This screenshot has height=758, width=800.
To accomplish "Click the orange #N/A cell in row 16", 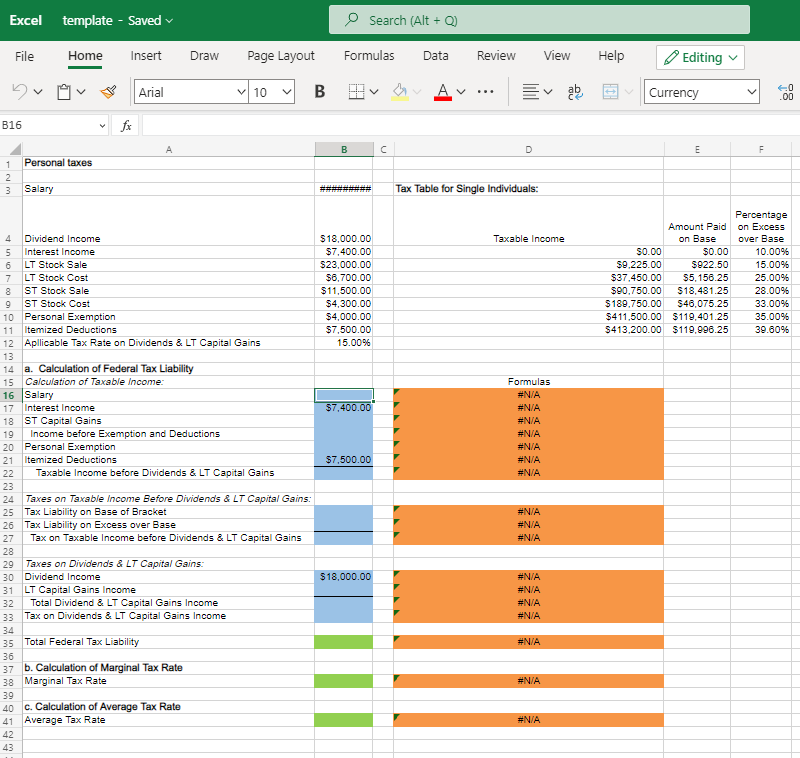I will coord(529,395).
